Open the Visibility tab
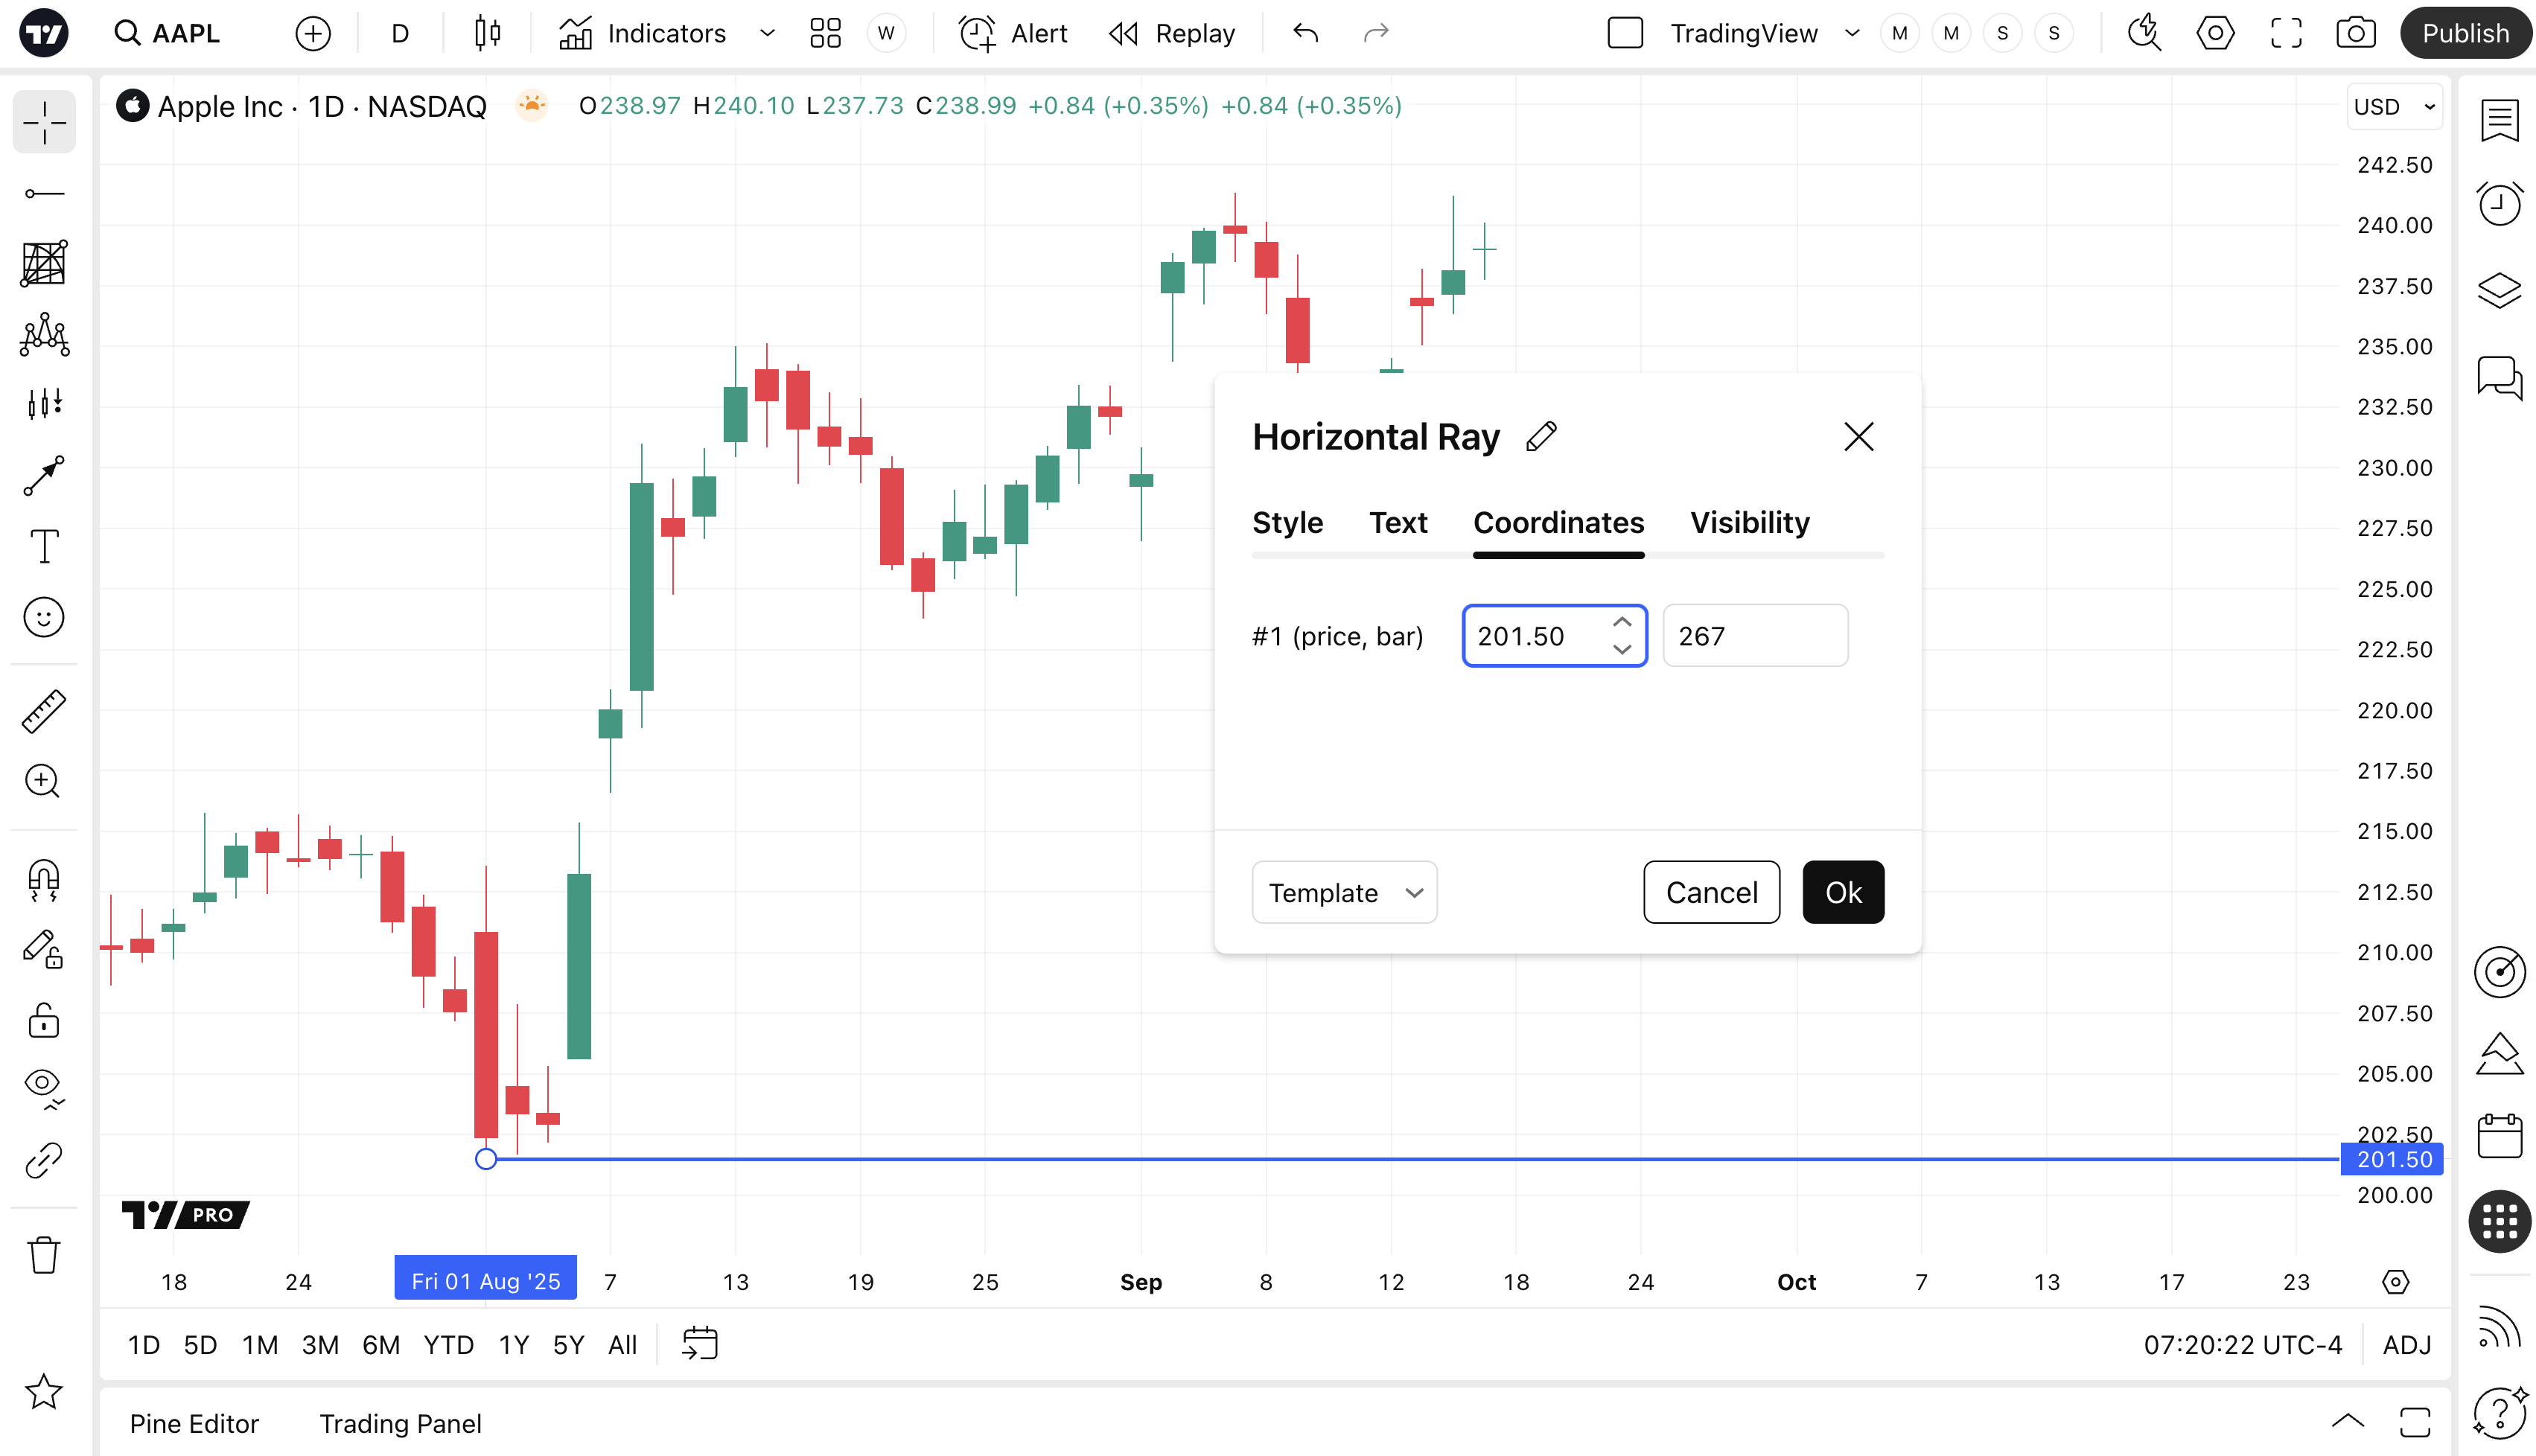Screen dimensions: 2536x1456 tap(1749, 523)
